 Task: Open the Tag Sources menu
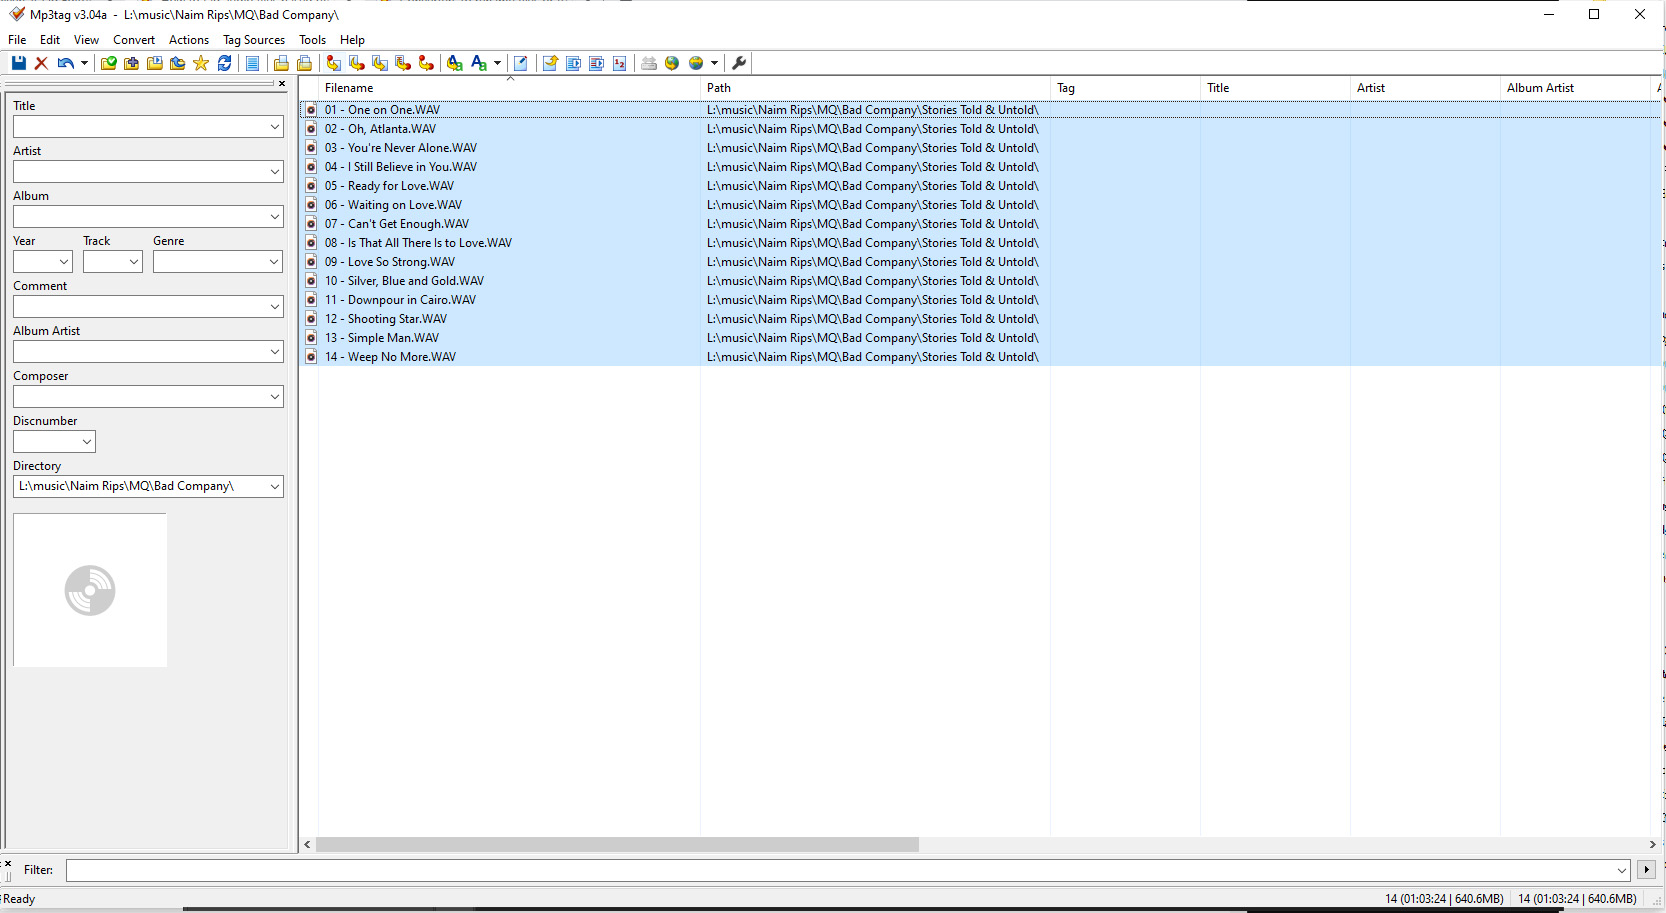coord(253,40)
